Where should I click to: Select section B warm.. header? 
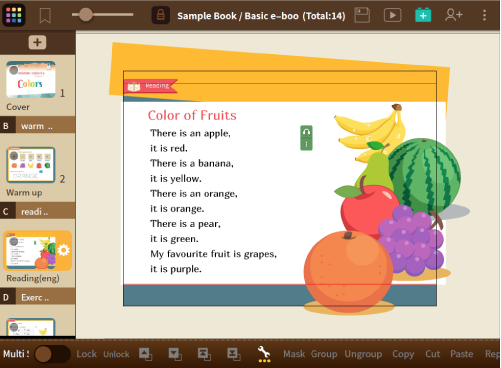37,126
